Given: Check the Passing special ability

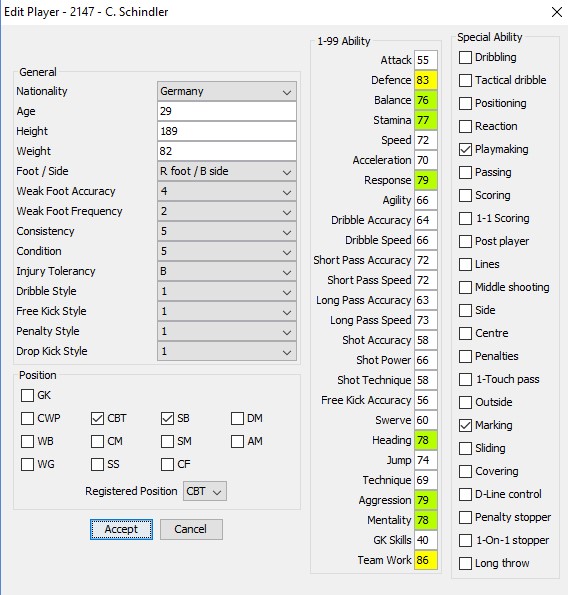Looking at the screenshot, I should [465, 172].
